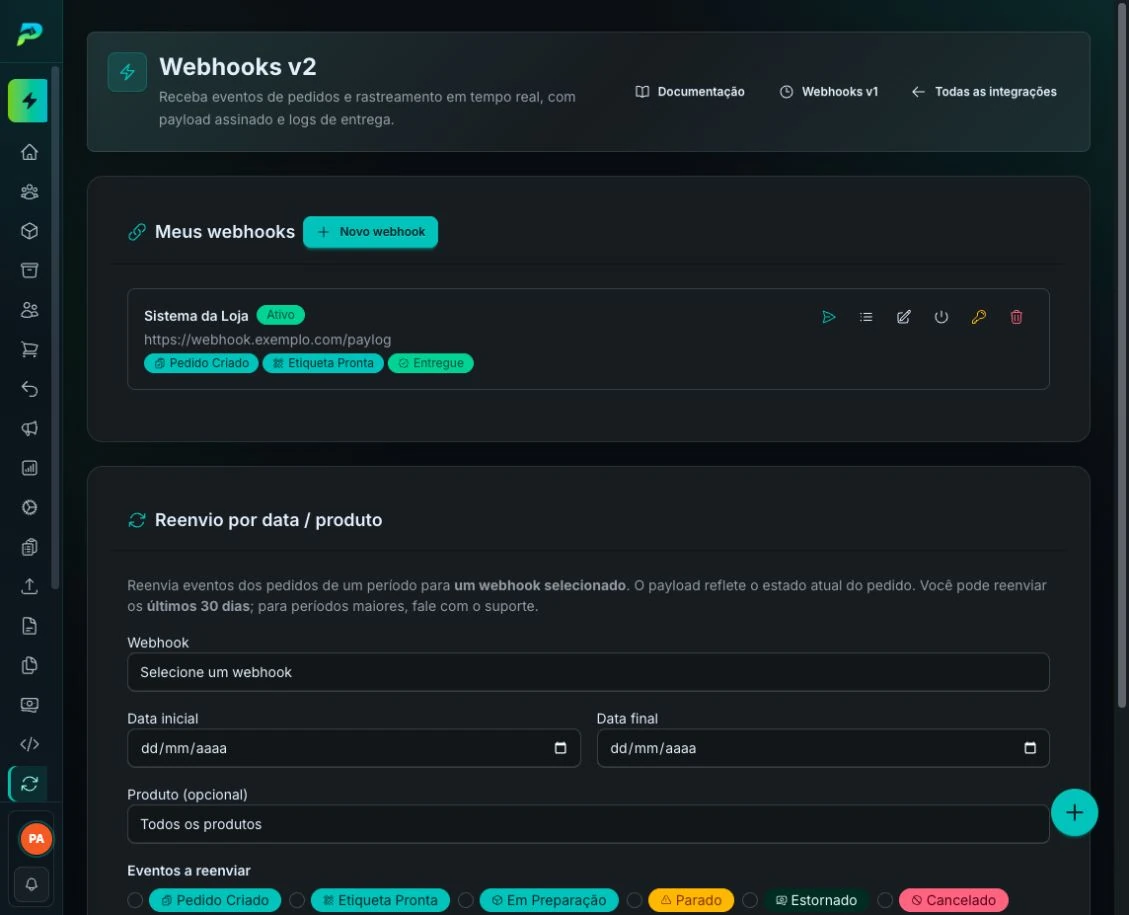1129x915 pixels.
Task: Open notifications bell in sidebar
Action: [31, 884]
